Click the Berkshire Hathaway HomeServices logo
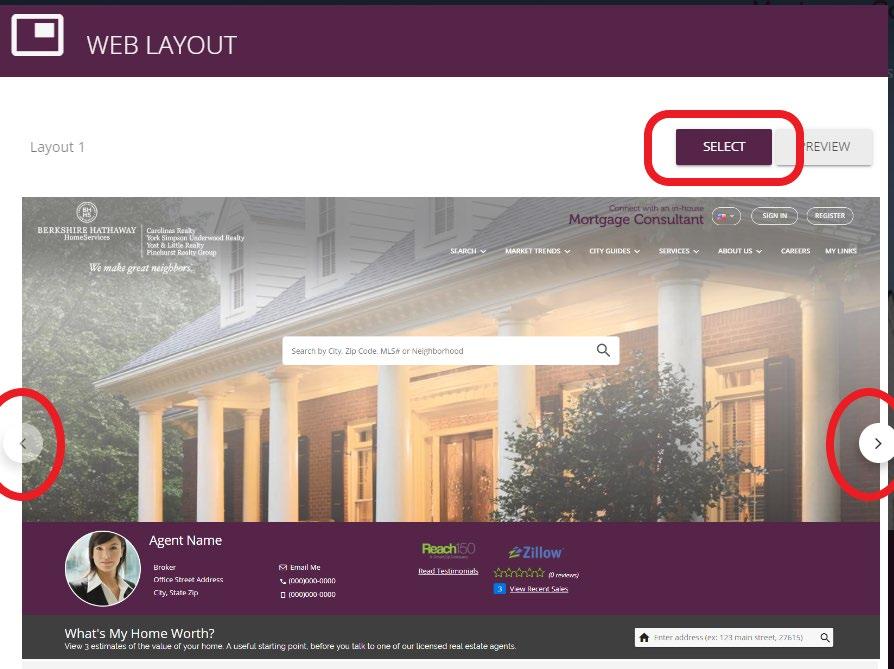 87,221
